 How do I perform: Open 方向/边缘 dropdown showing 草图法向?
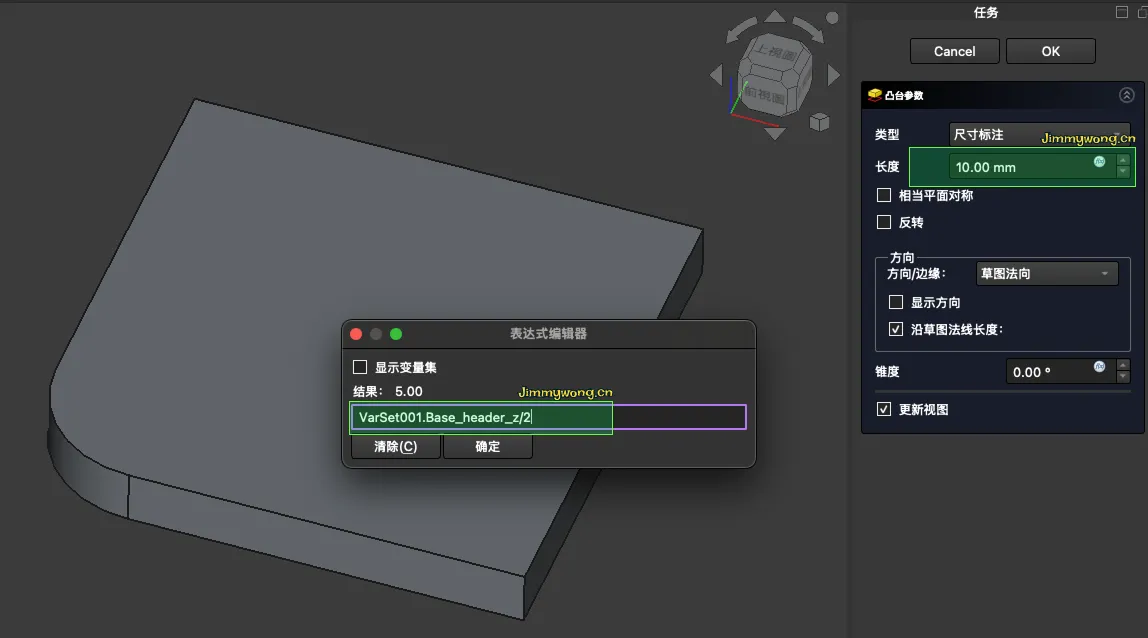pos(1047,273)
